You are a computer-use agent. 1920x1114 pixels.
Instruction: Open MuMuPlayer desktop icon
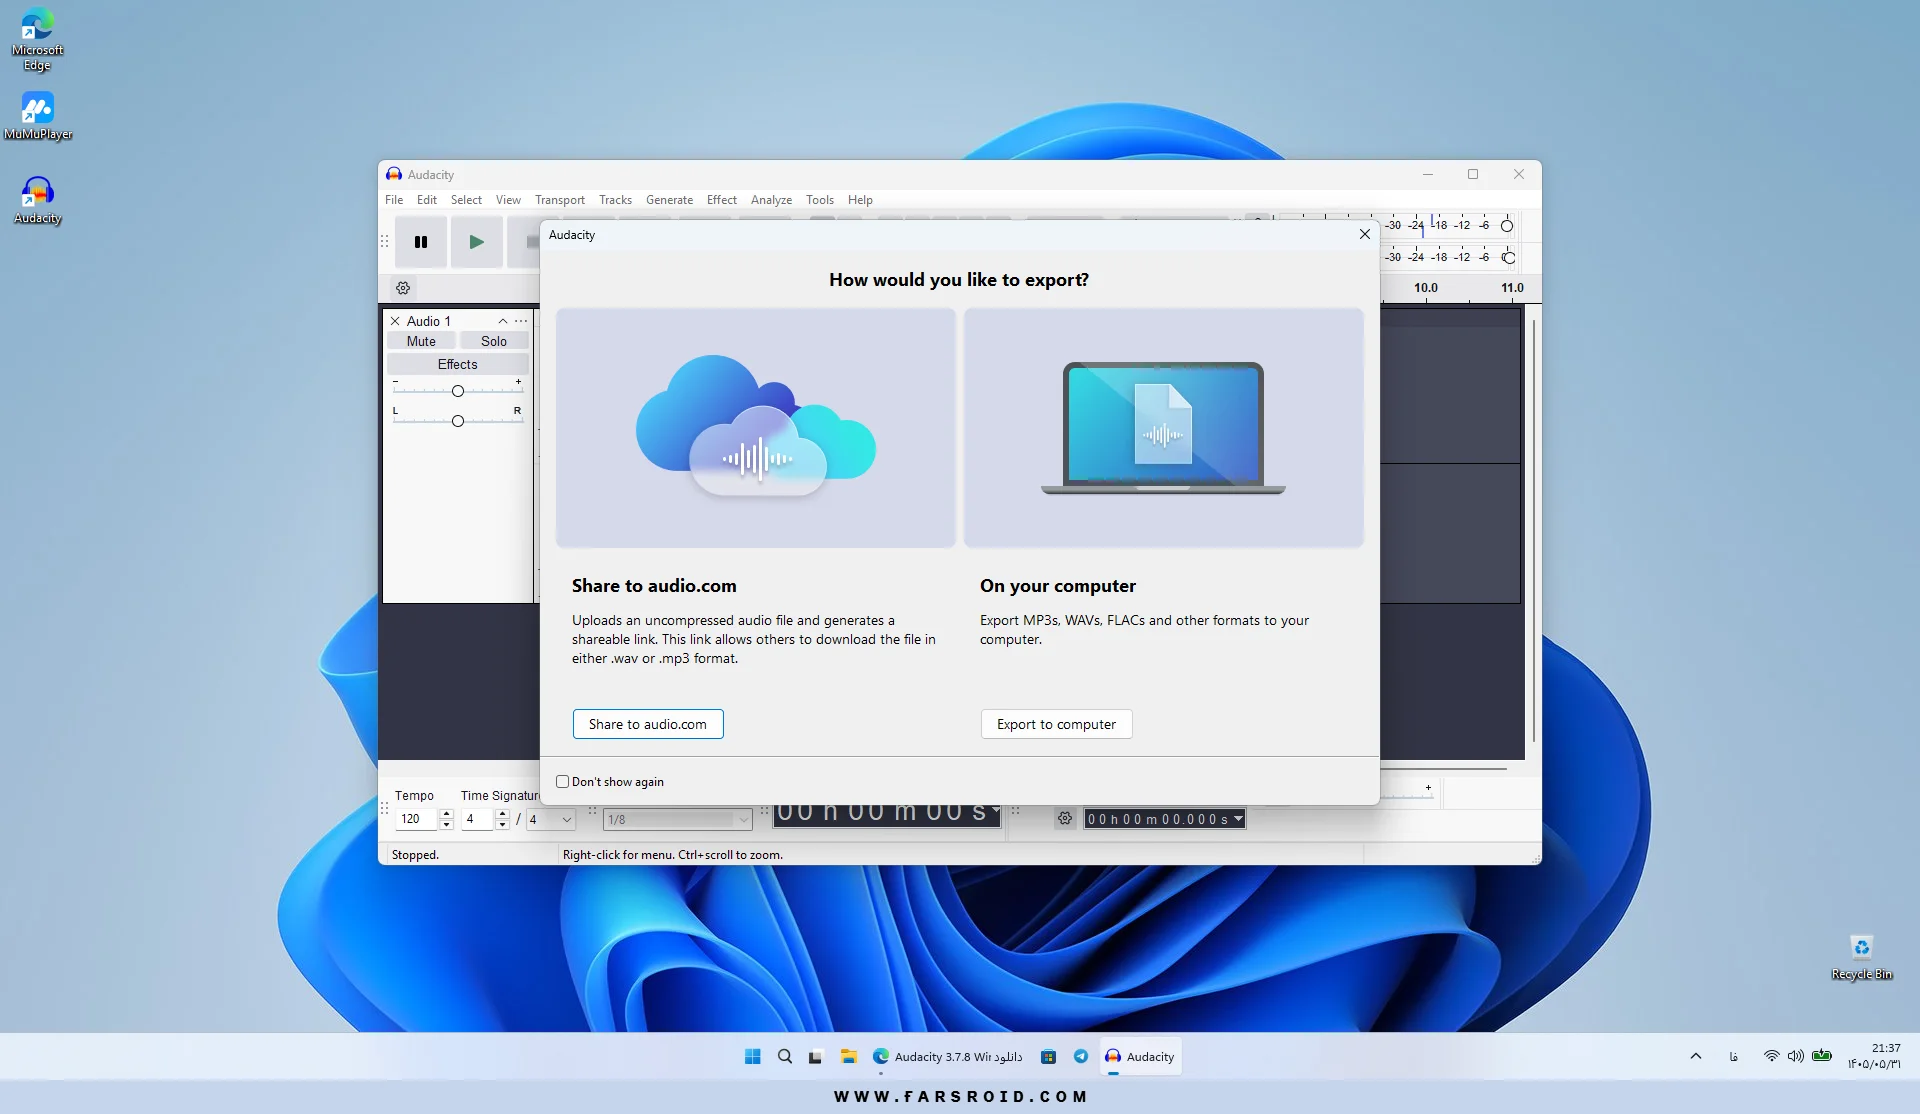click(38, 116)
